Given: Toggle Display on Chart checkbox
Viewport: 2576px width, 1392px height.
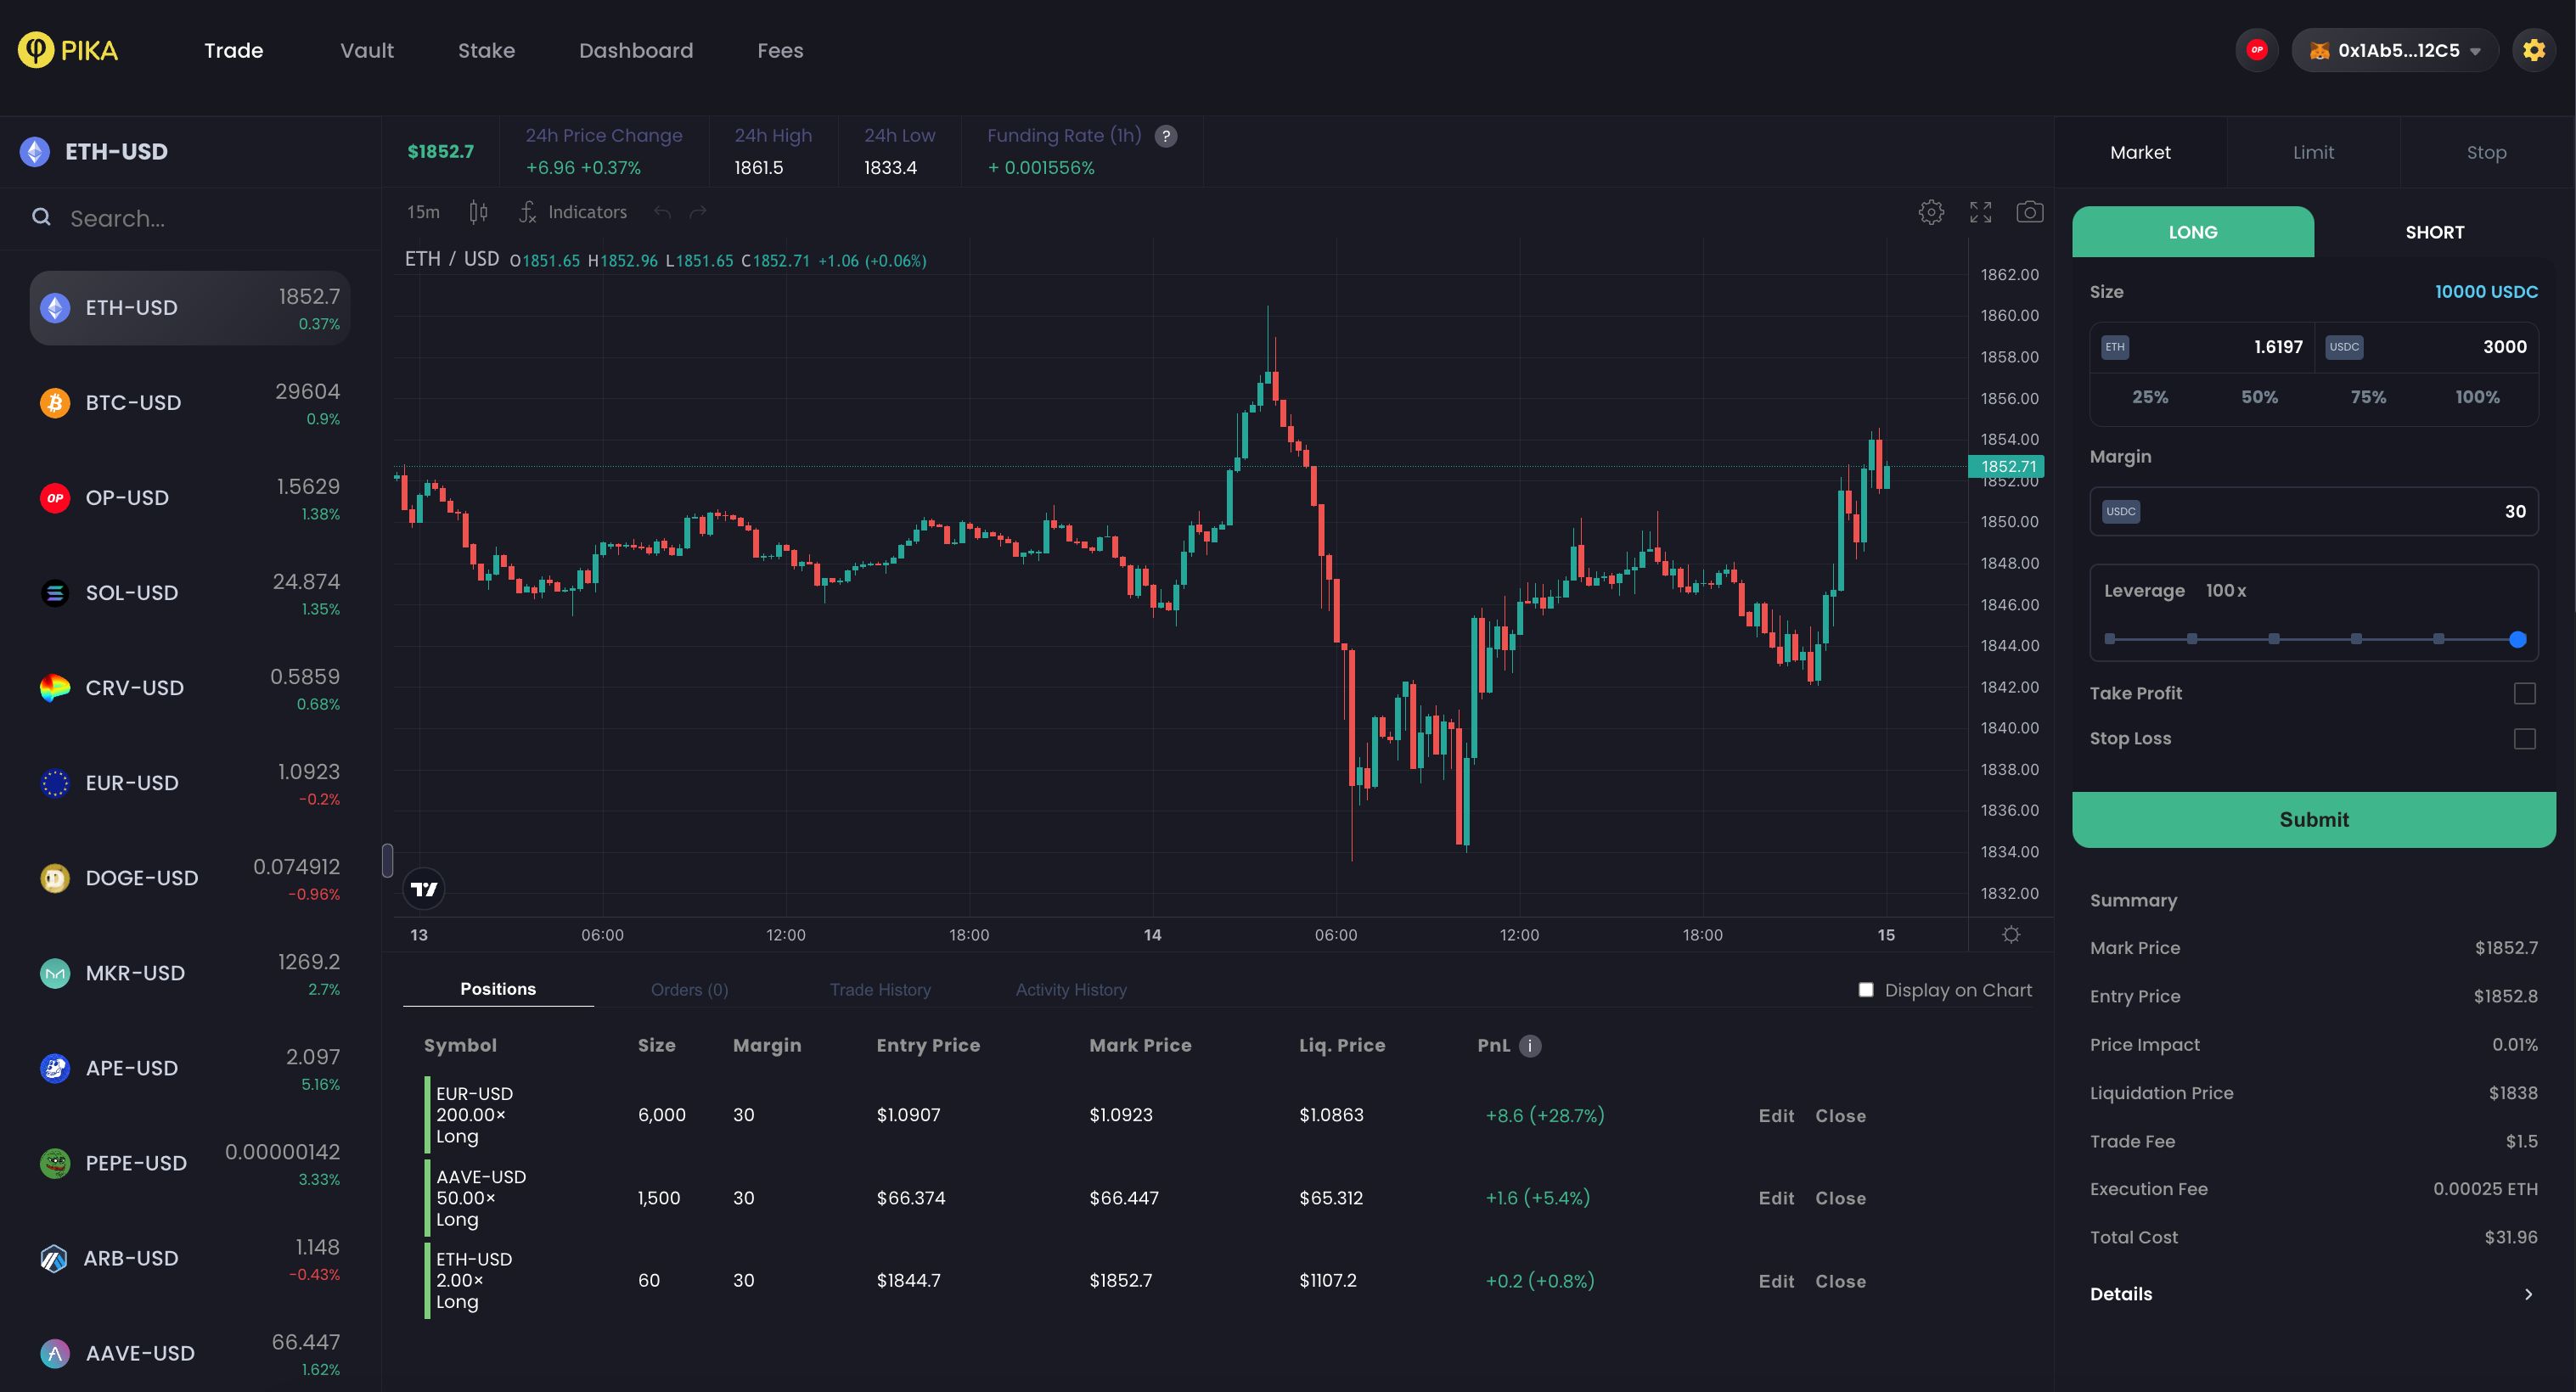Looking at the screenshot, I should click(x=1865, y=990).
